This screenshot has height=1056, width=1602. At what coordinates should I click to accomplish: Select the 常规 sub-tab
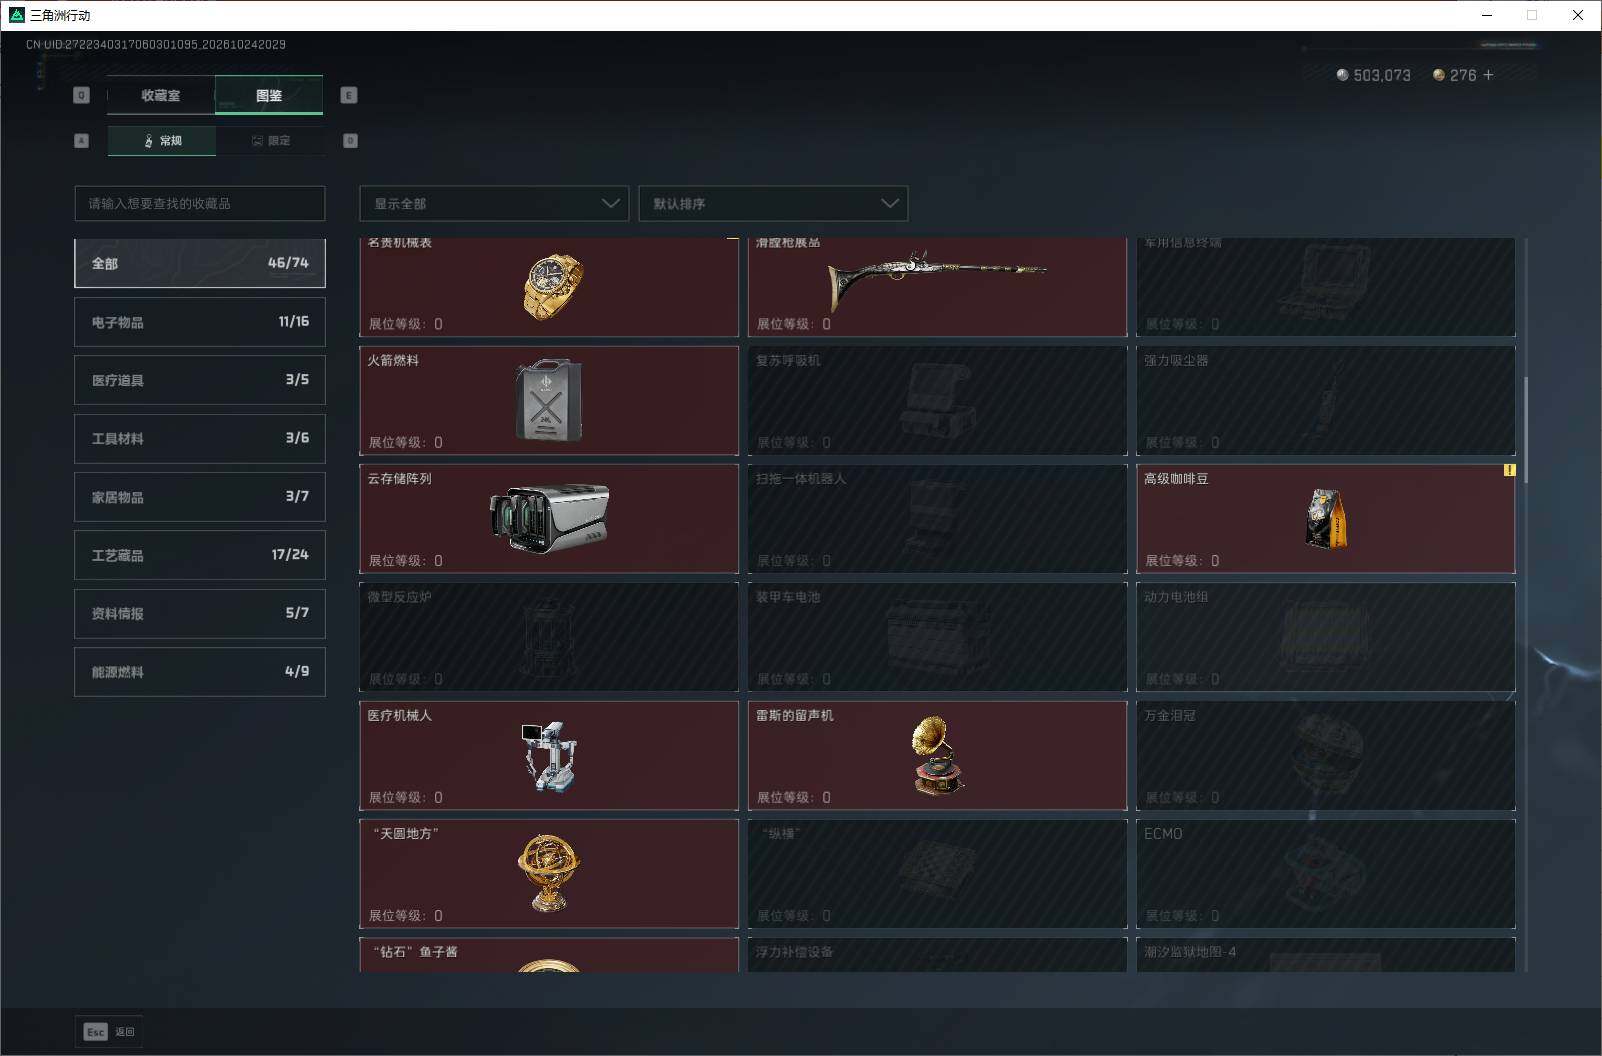(162, 141)
